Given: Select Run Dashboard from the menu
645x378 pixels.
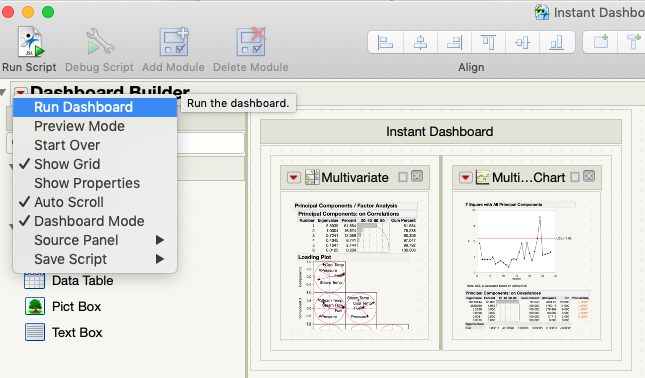Looking at the screenshot, I should point(95,107).
